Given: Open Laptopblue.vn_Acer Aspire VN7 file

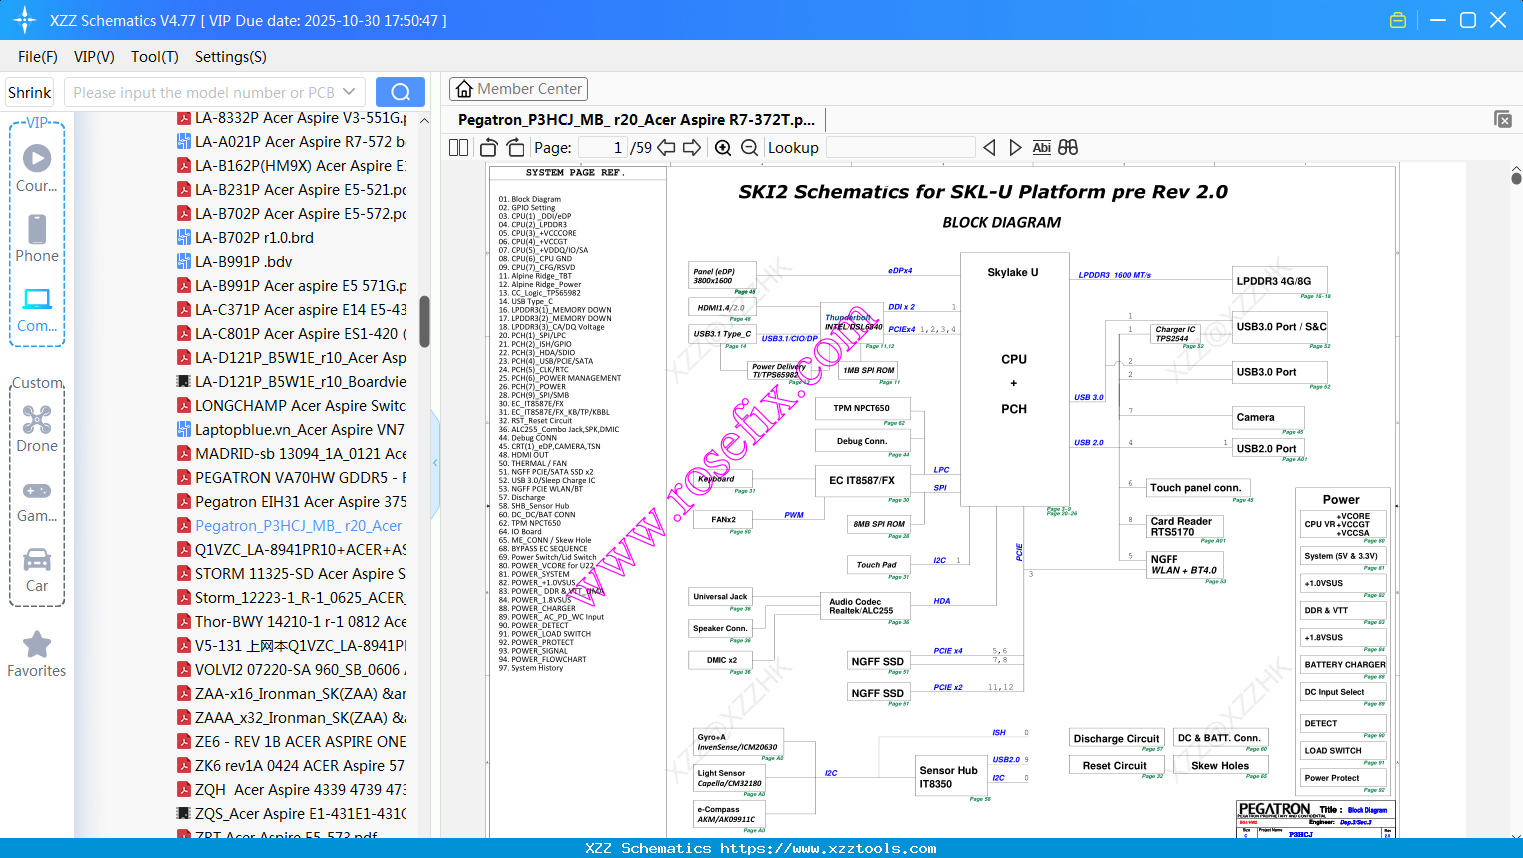Looking at the screenshot, I should [292, 430].
